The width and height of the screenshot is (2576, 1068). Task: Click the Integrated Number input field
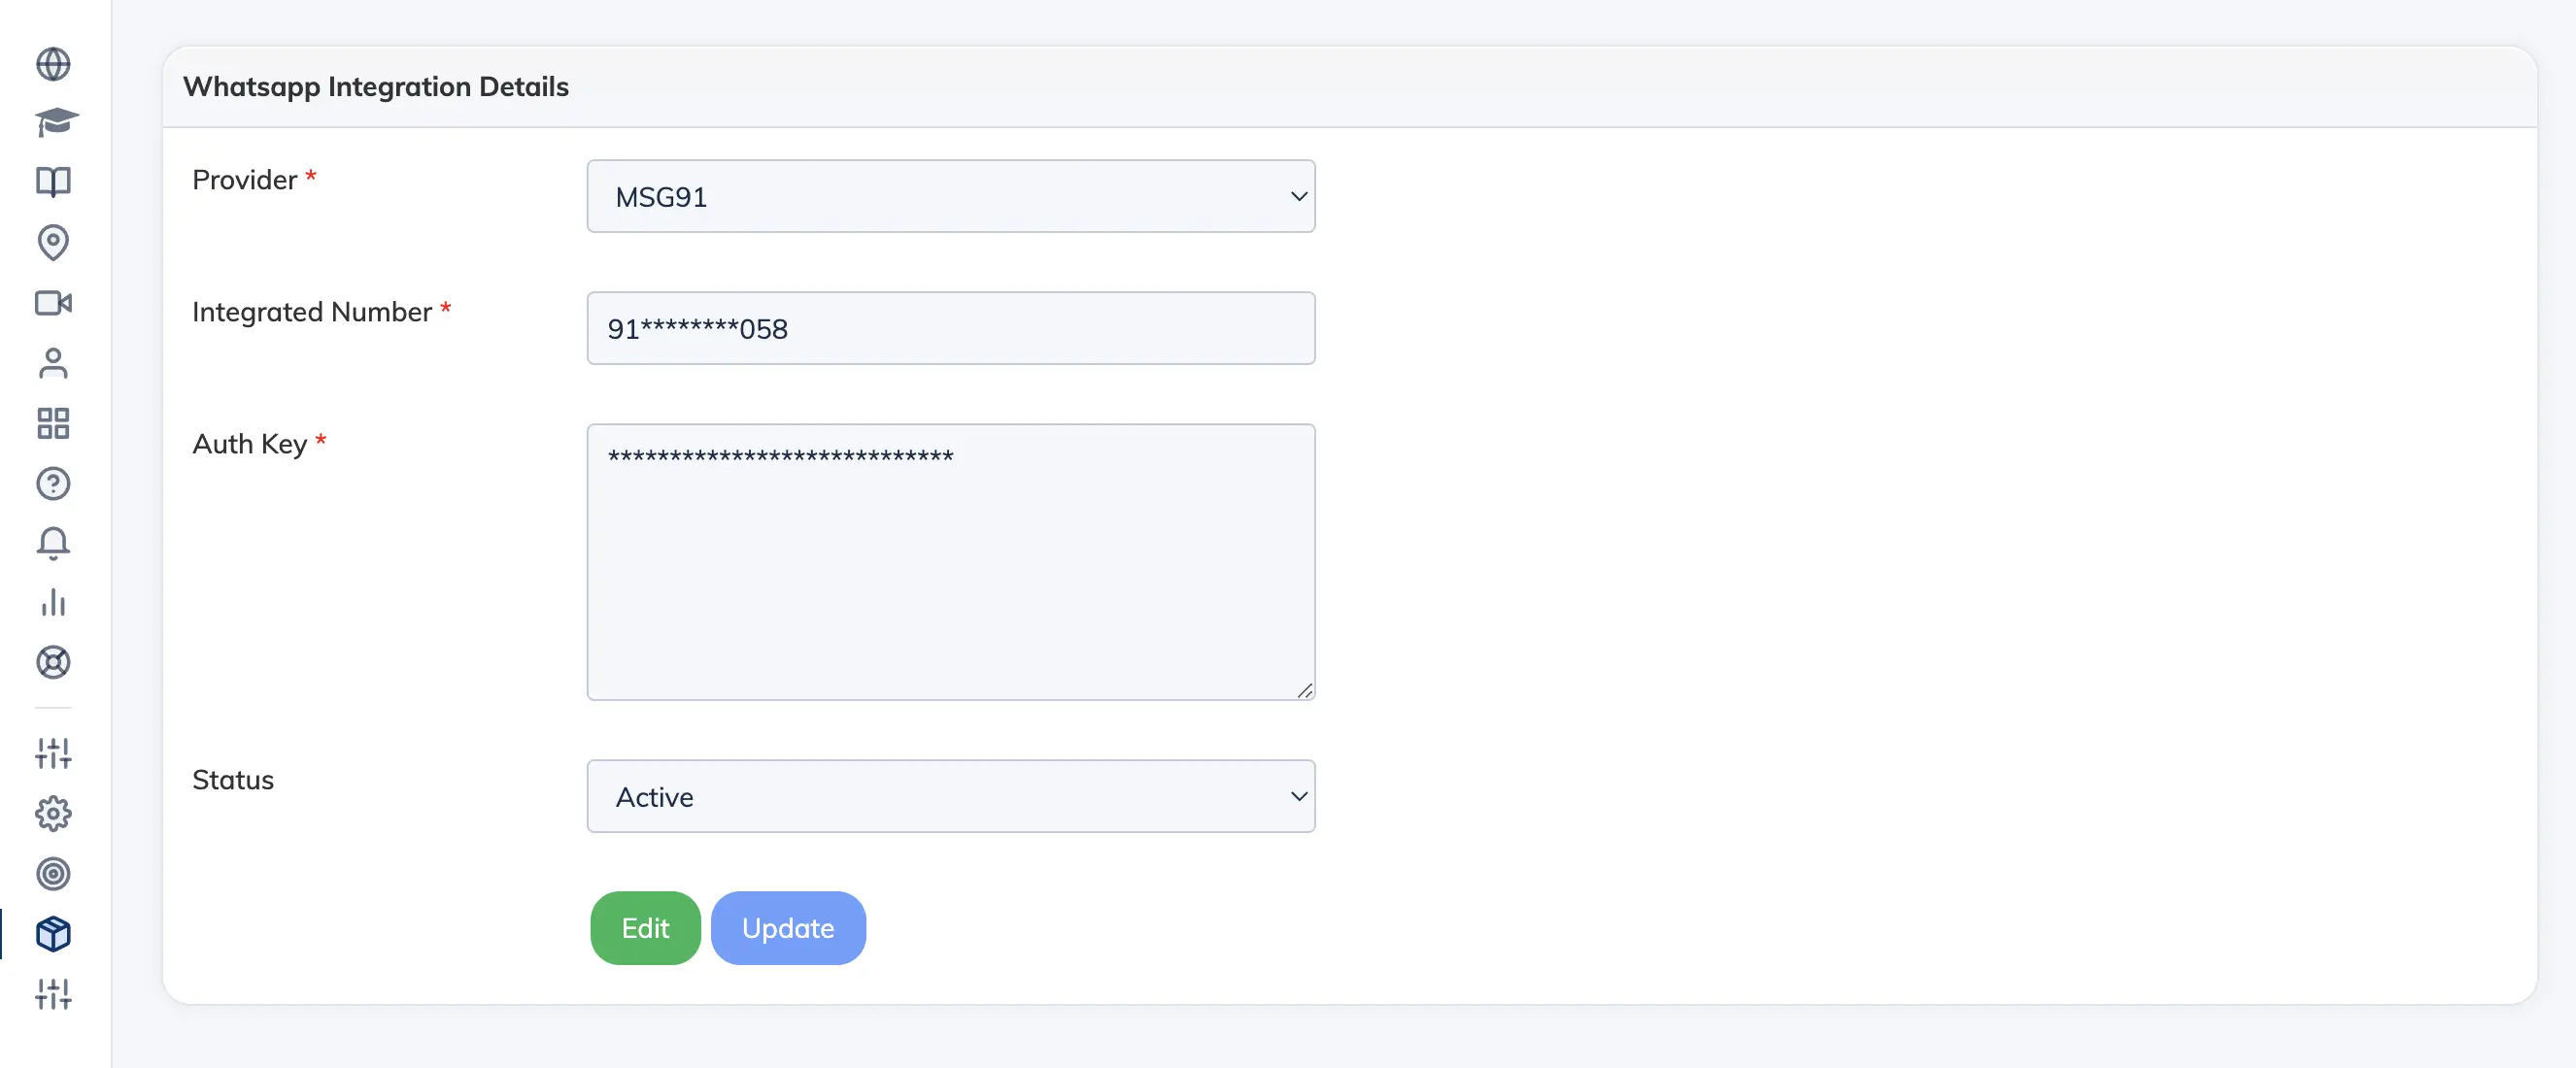click(950, 329)
